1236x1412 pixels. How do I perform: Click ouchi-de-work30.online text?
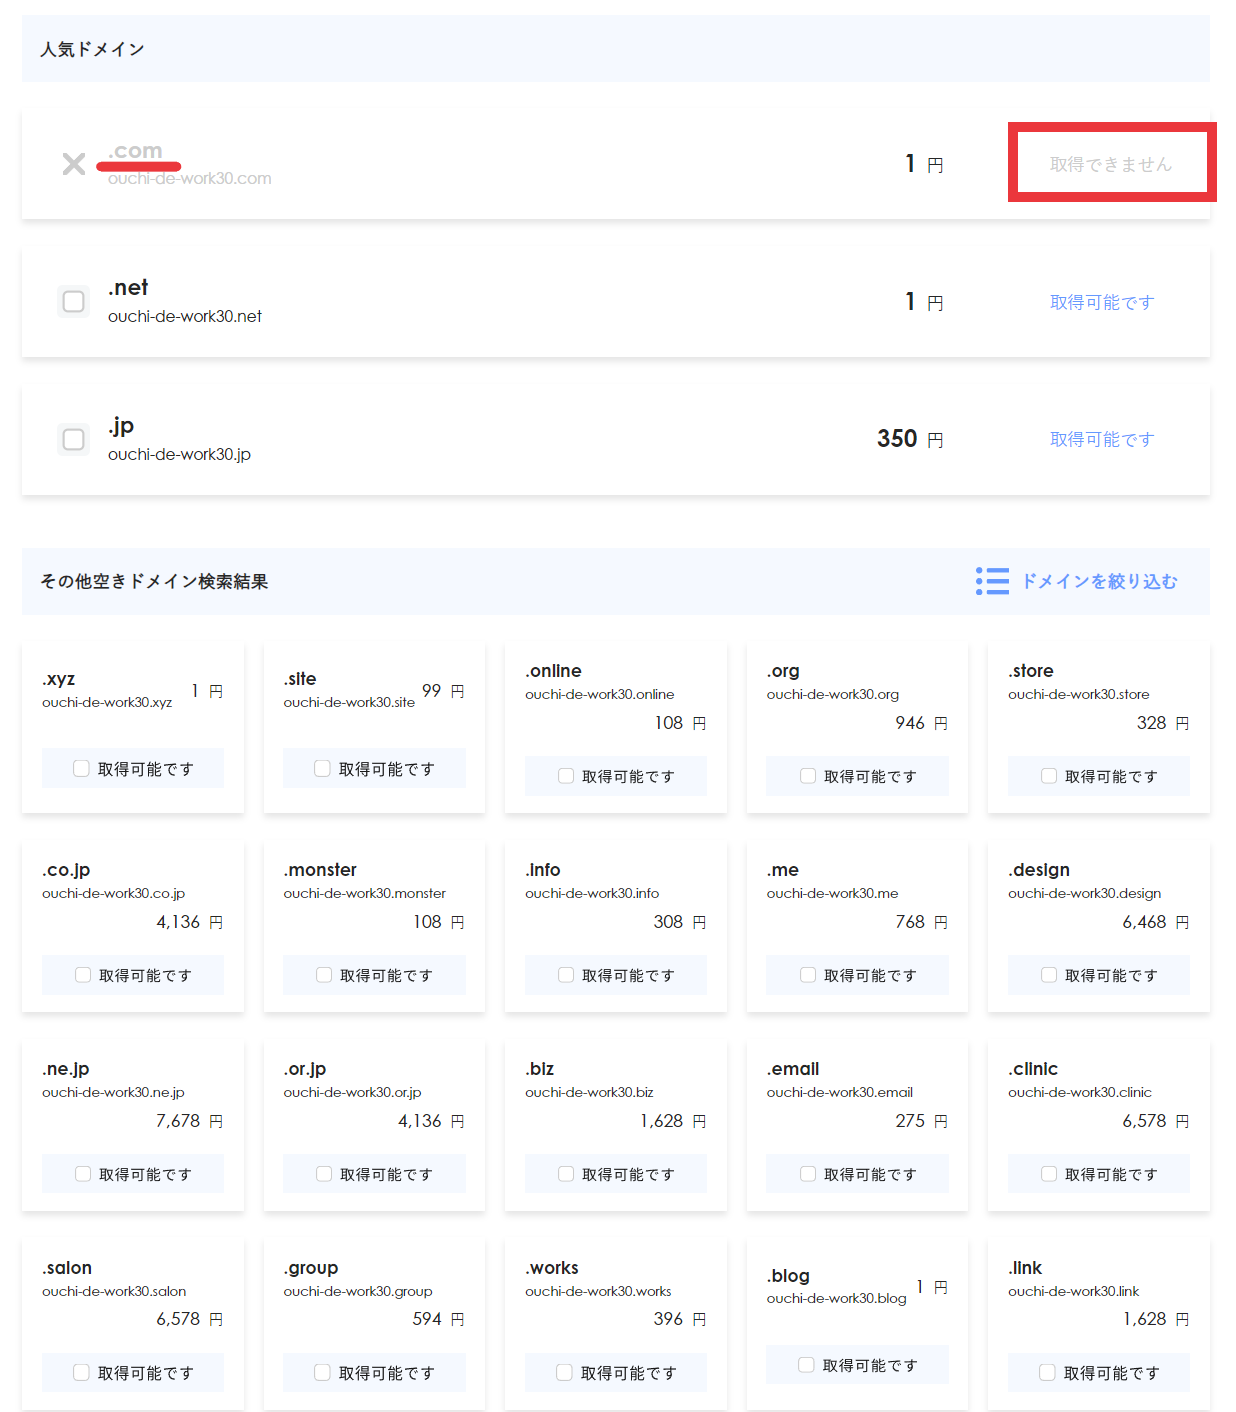tap(600, 694)
